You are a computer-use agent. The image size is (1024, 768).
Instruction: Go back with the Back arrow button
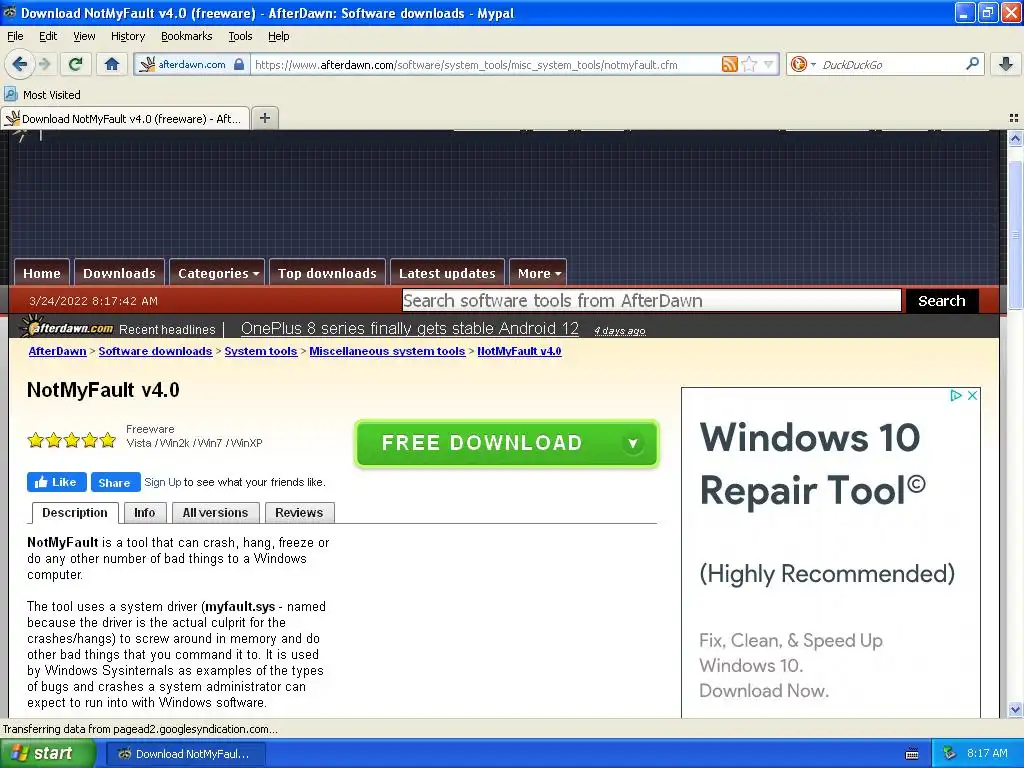coord(20,64)
